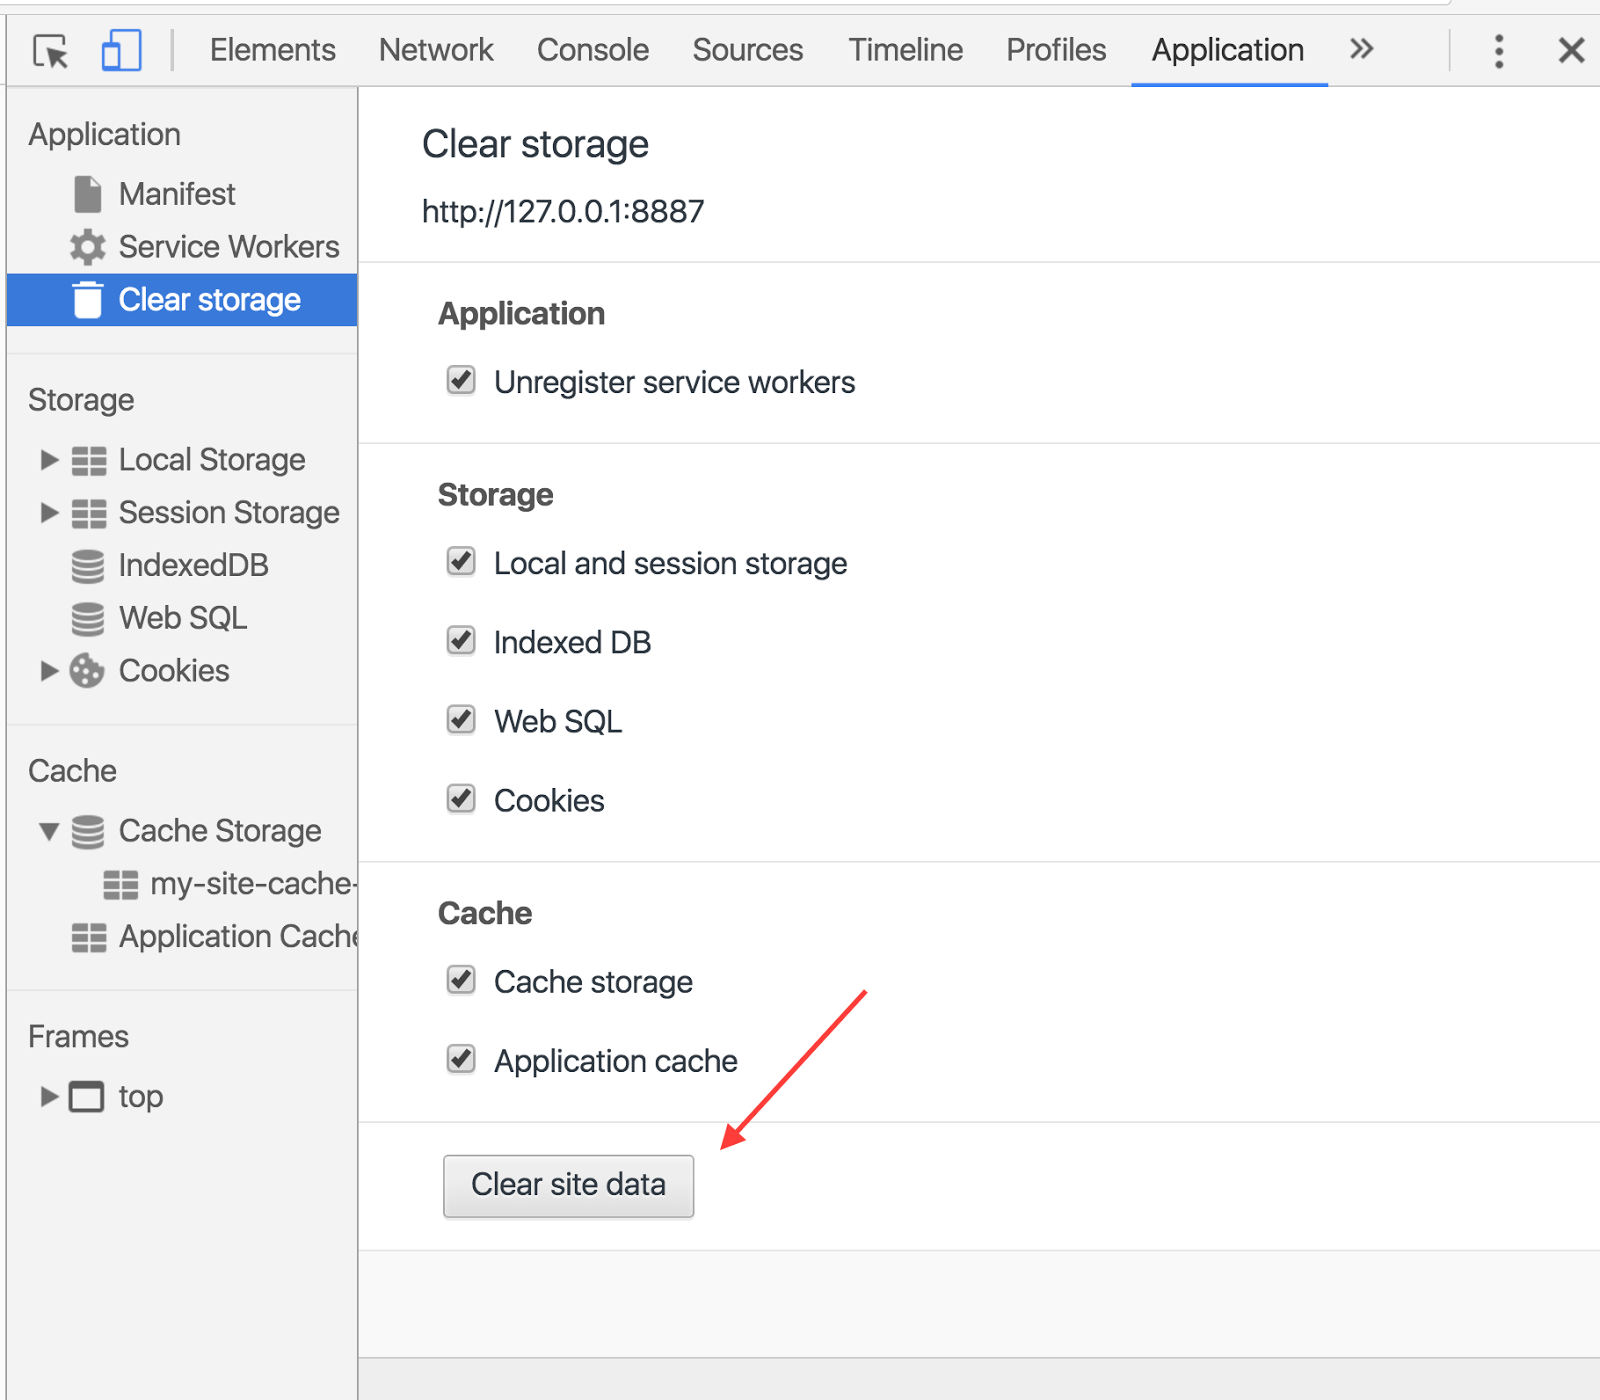Open Cache Storage in the sidebar
1600x1400 pixels.
(x=220, y=831)
